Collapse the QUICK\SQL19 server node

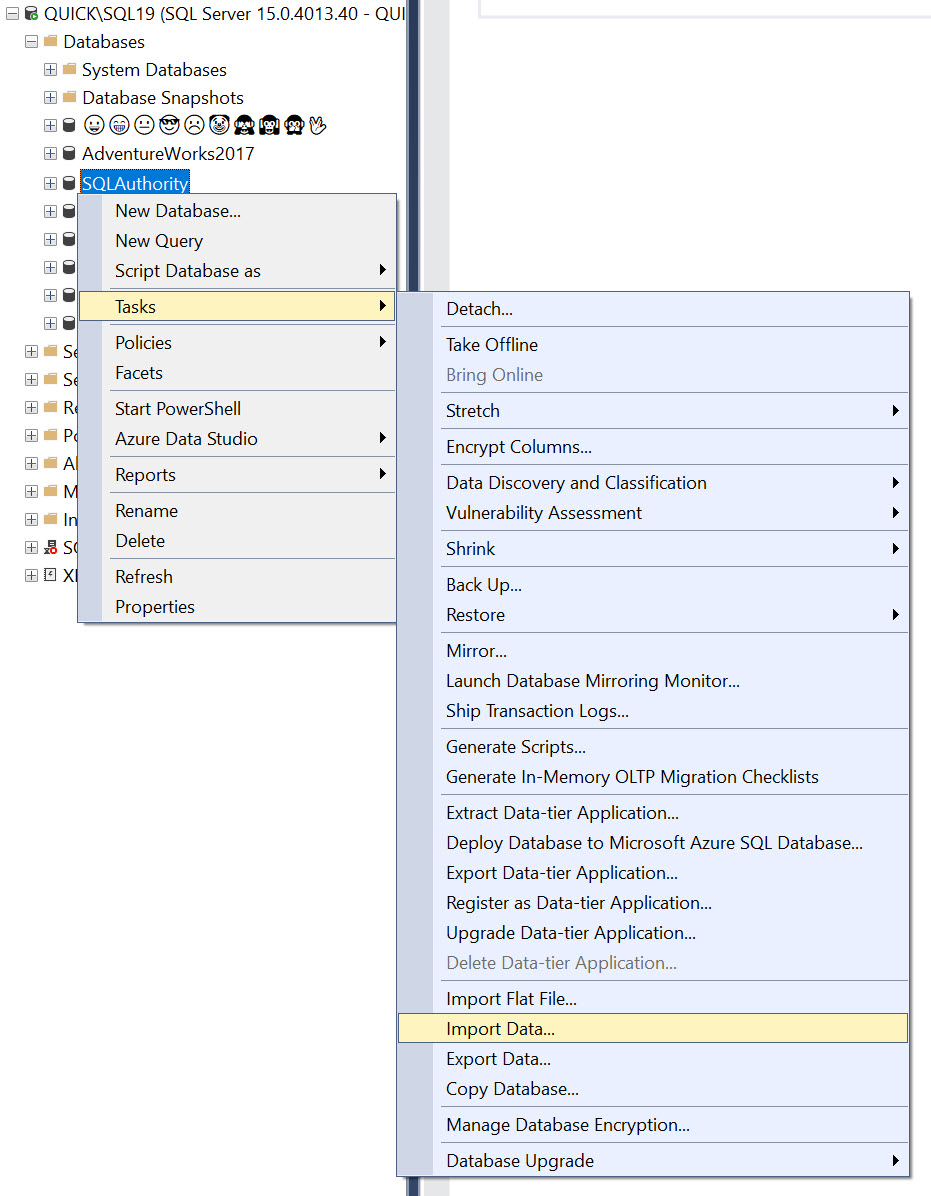click(x=12, y=14)
